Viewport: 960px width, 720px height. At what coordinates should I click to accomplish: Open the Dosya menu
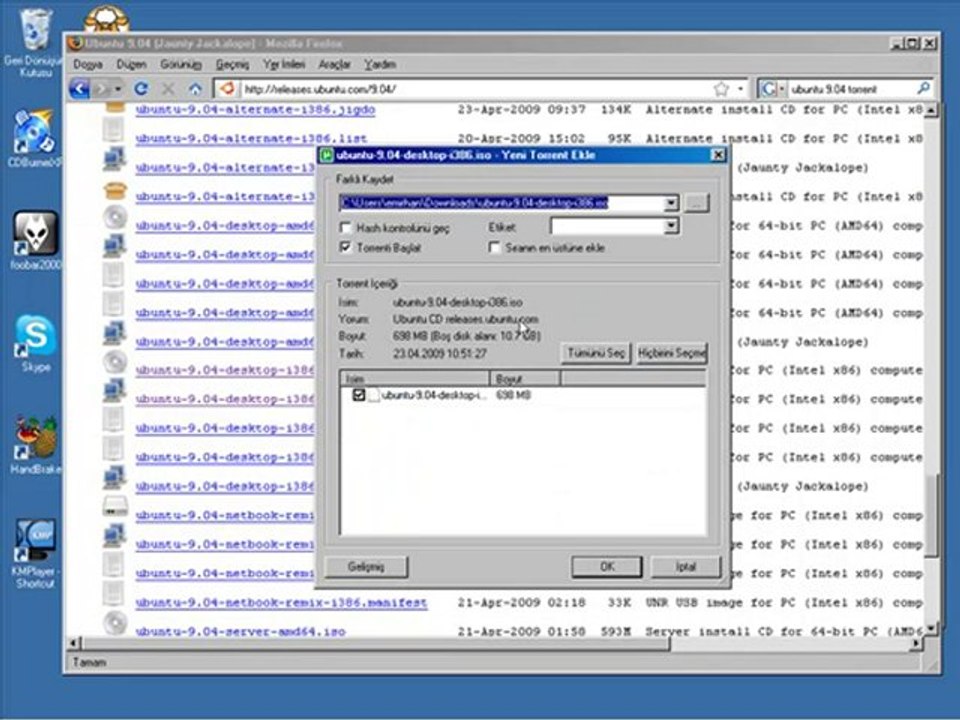[x=88, y=64]
